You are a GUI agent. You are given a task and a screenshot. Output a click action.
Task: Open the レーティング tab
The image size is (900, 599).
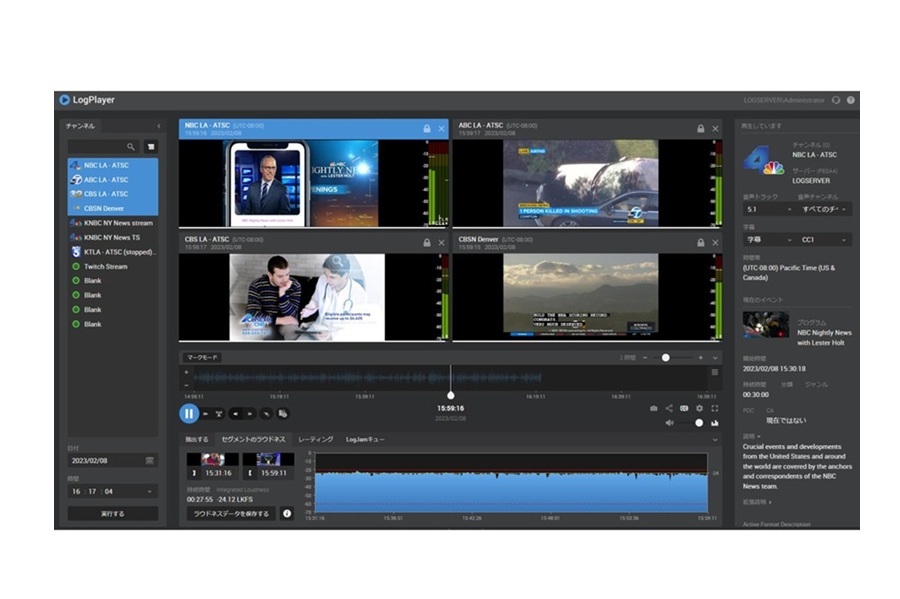(316, 439)
